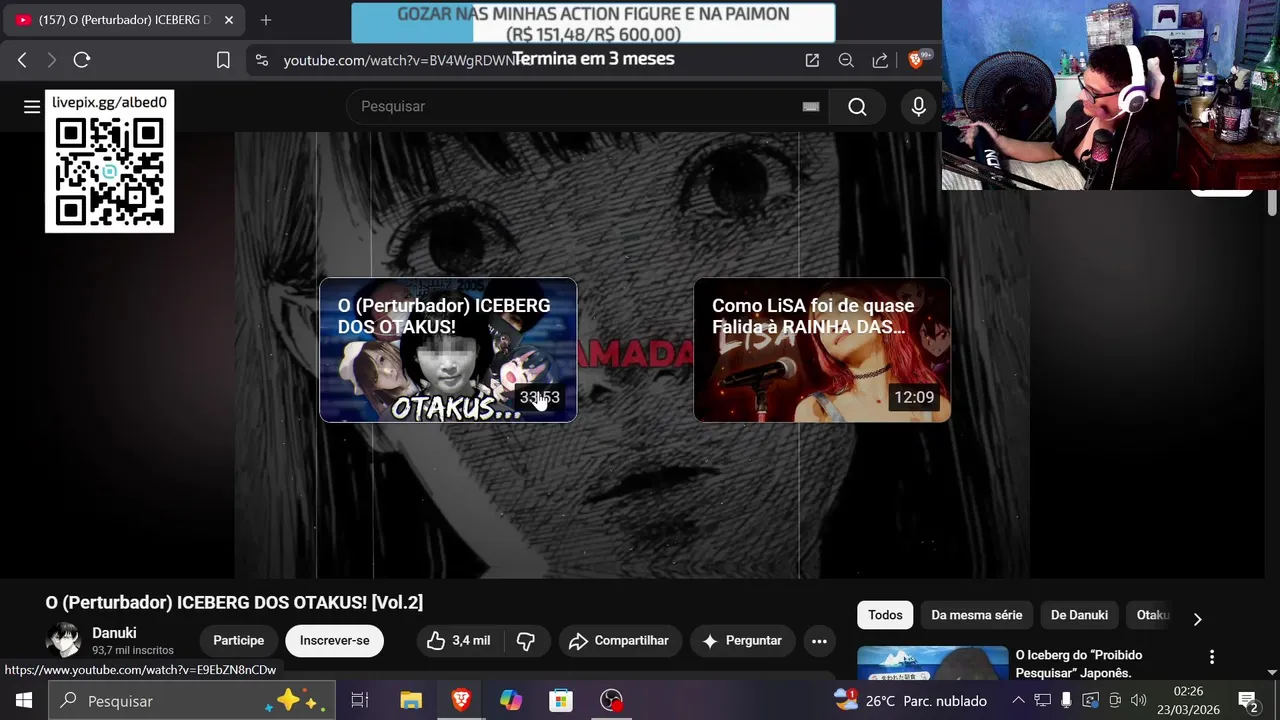
Task: Show next filter chips with the right chevron
Action: tap(1197, 619)
